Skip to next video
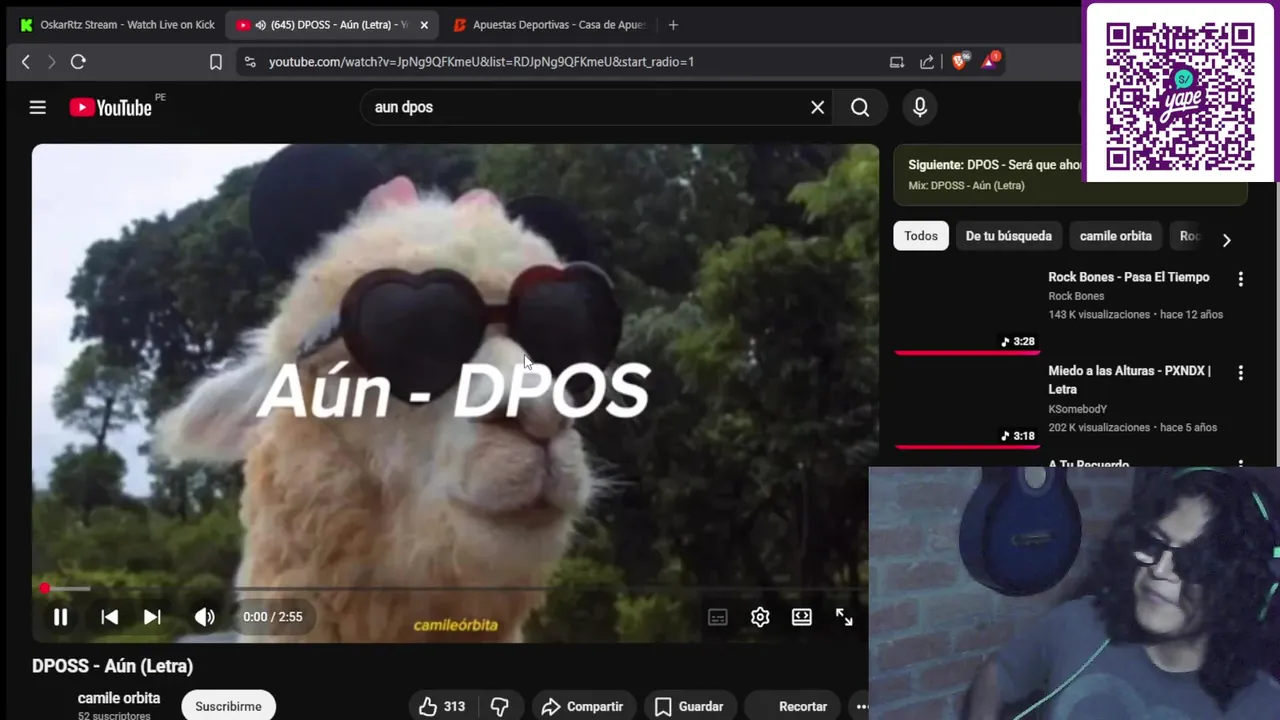The image size is (1280, 720). (x=152, y=617)
